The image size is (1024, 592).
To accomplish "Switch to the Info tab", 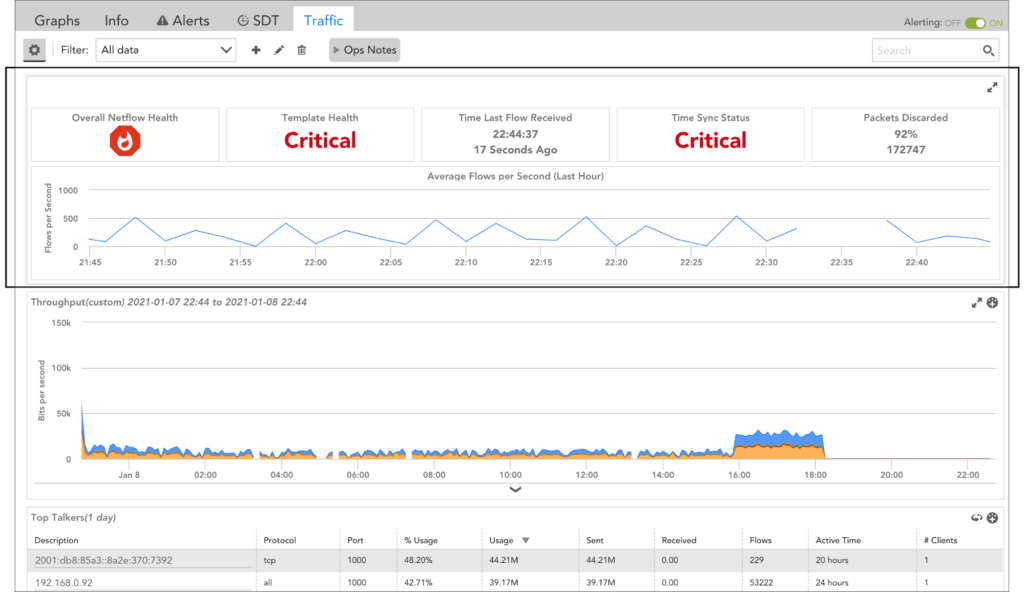I will (x=116, y=21).
